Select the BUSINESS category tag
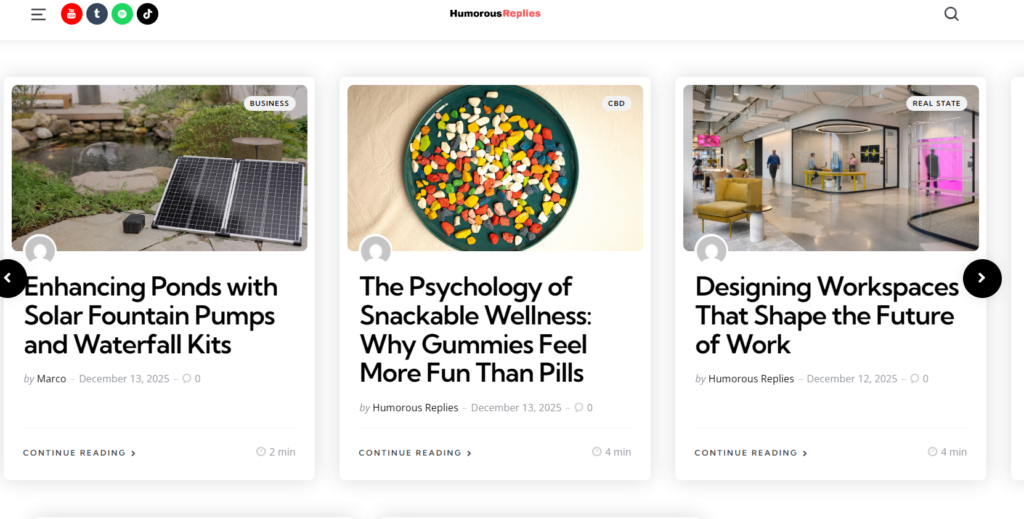1024x519 pixels. coord(269,103)
